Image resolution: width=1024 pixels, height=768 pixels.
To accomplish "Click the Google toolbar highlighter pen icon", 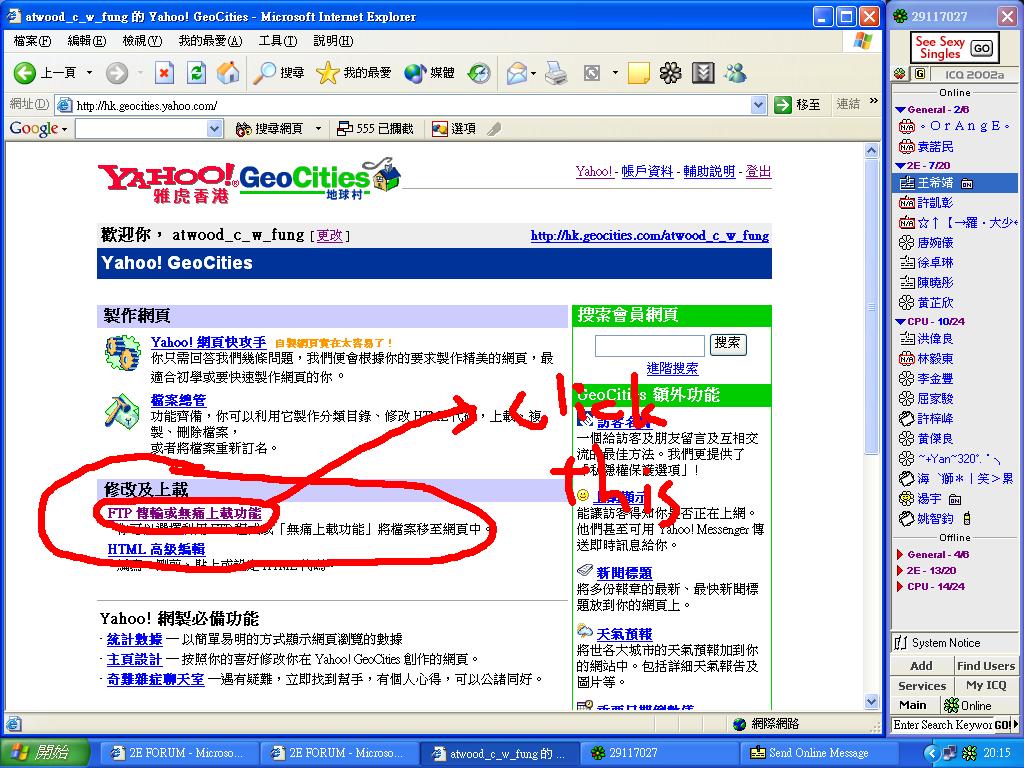I will (494, 129).
